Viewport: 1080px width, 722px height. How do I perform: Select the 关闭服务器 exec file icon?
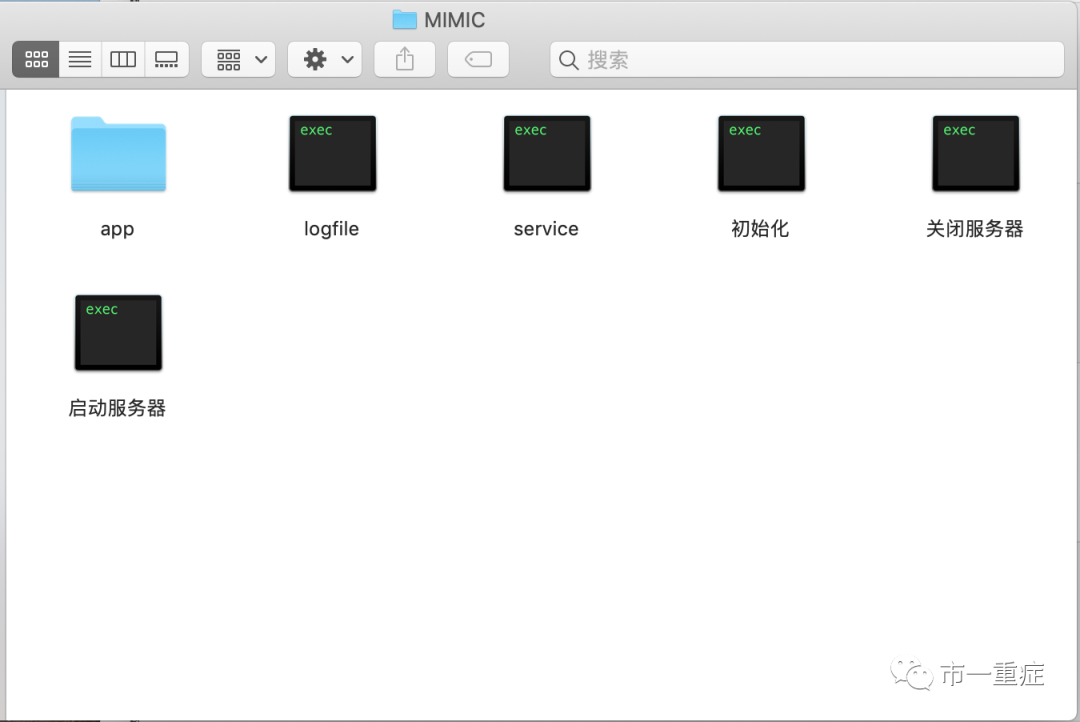[976, 154]
